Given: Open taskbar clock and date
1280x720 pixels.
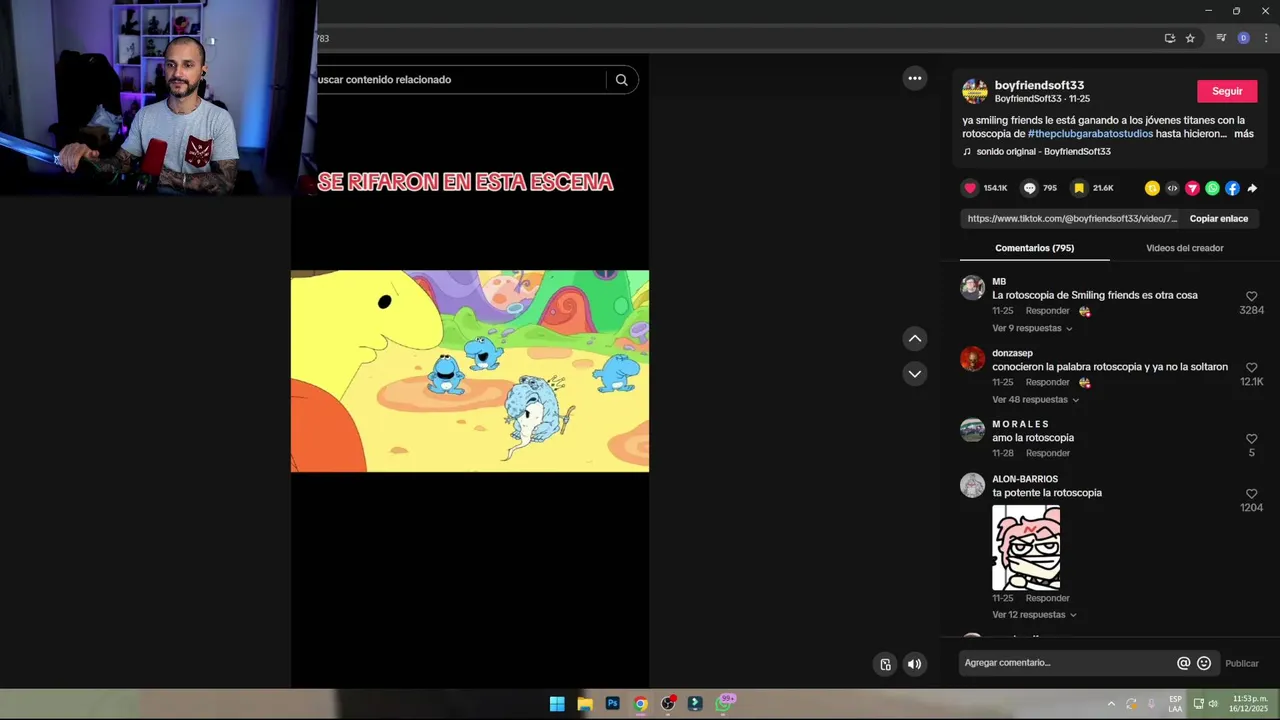Looking at the screenshot, I should point(1250,703).
